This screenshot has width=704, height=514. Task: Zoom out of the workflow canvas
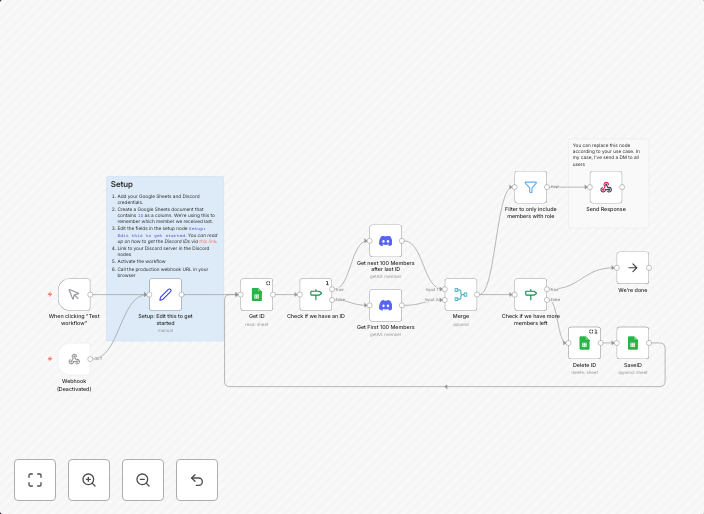143,480
